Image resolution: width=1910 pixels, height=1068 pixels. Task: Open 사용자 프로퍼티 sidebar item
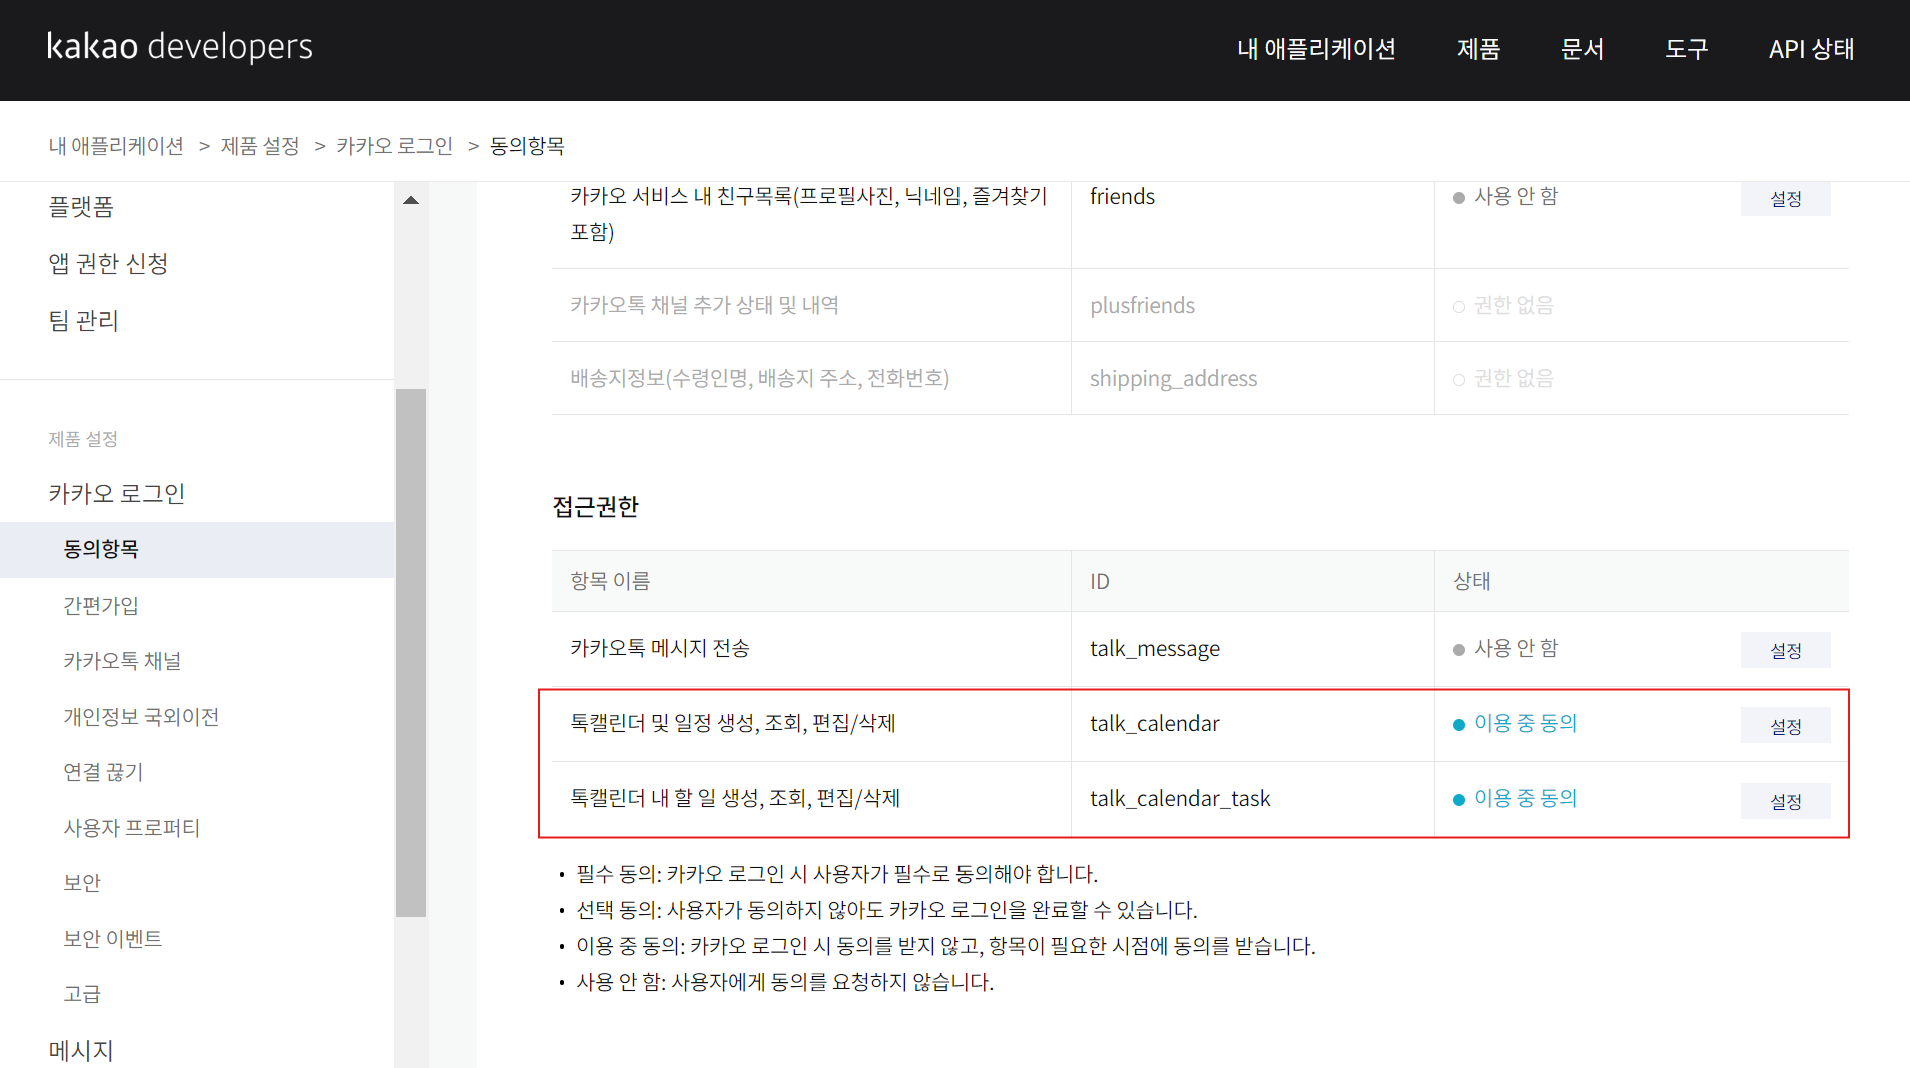click(x=132, y=828)
